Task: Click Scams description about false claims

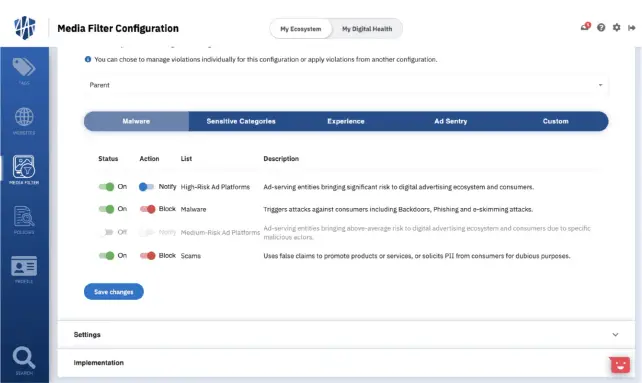Action: [417, 256]
